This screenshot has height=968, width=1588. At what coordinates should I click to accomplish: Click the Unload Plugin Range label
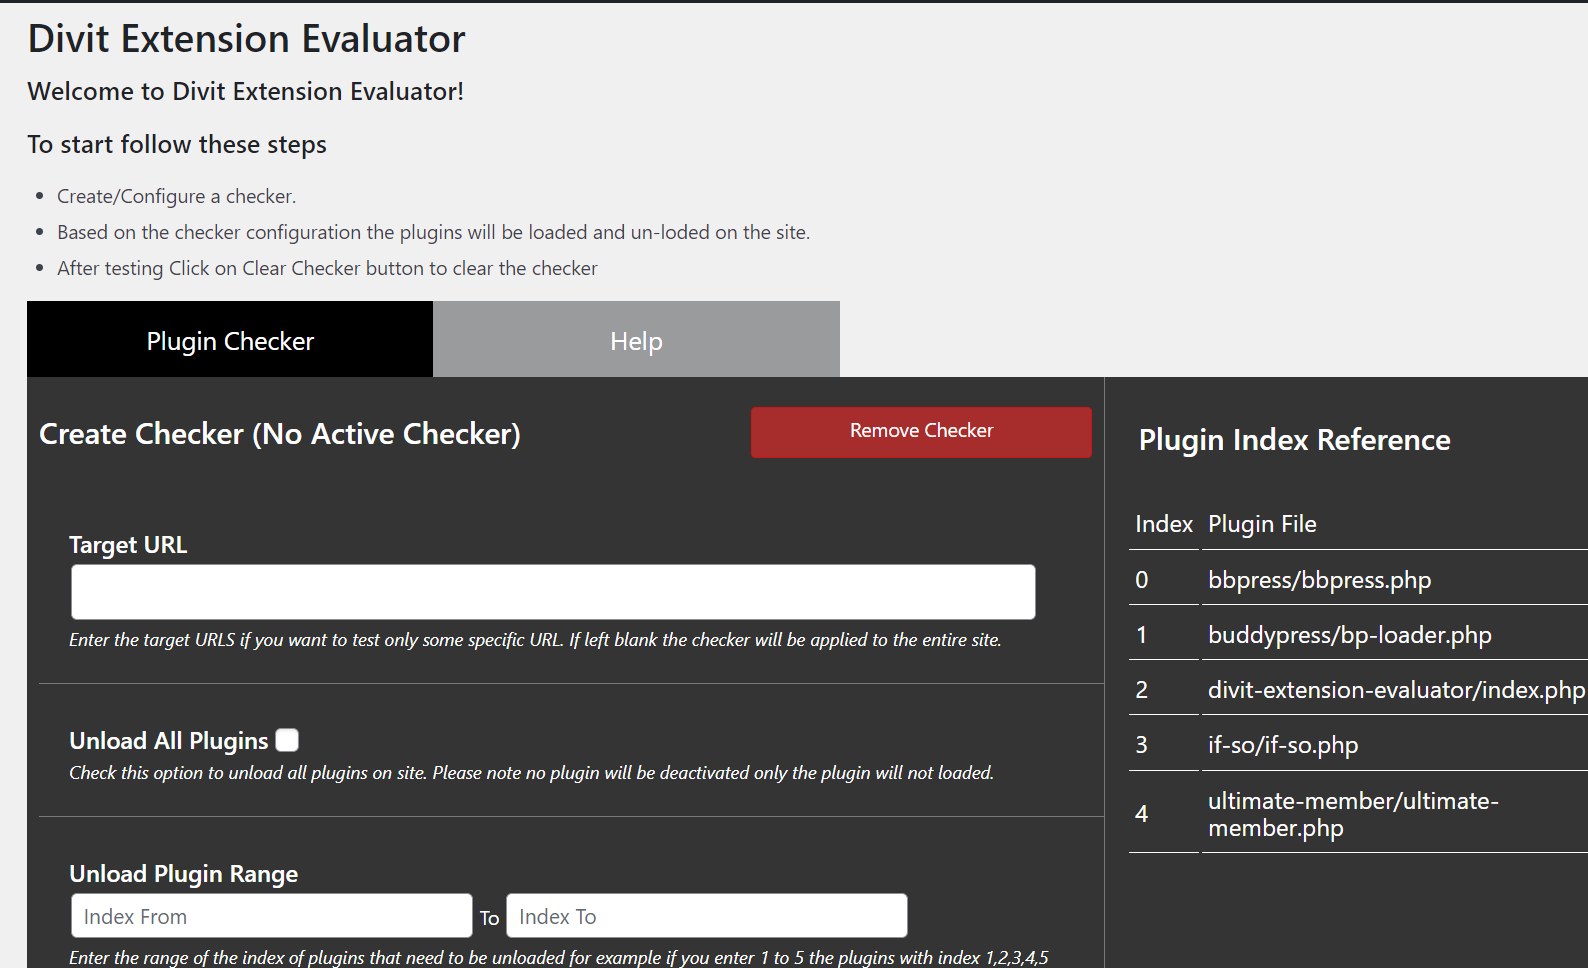pos(184,874)
